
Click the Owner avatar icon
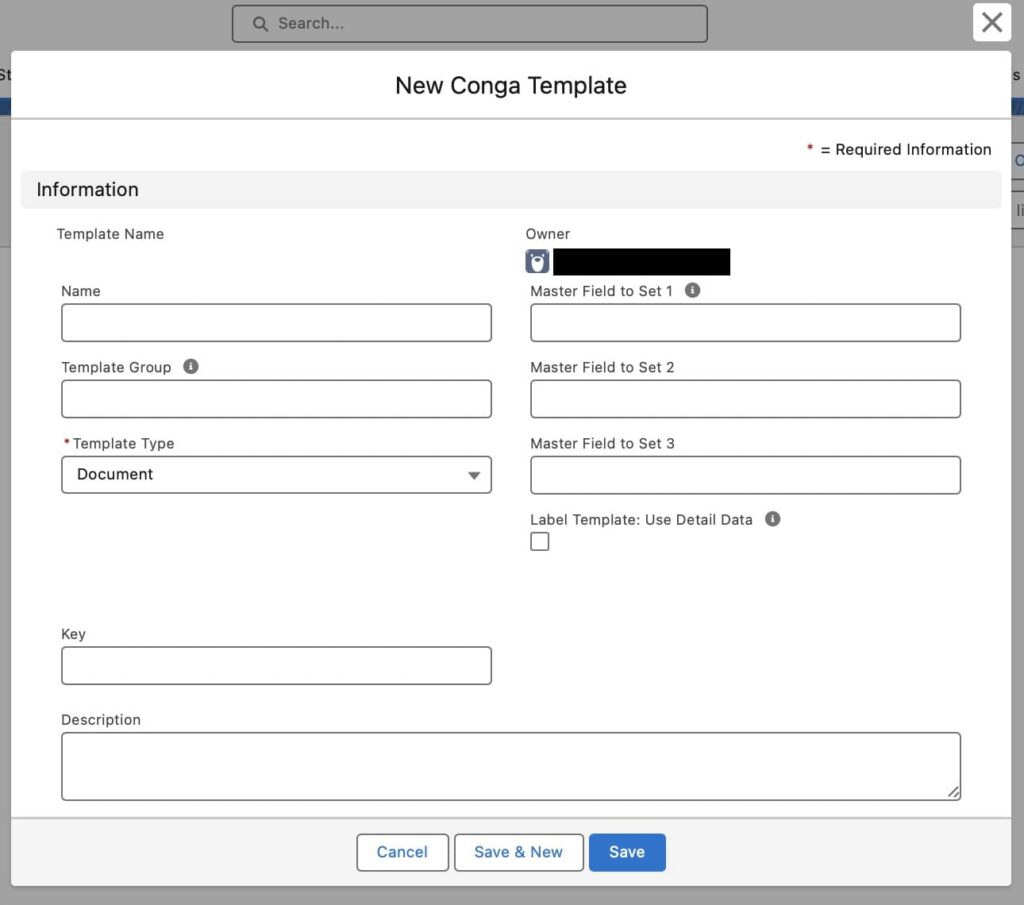click(x=538, y=262)
